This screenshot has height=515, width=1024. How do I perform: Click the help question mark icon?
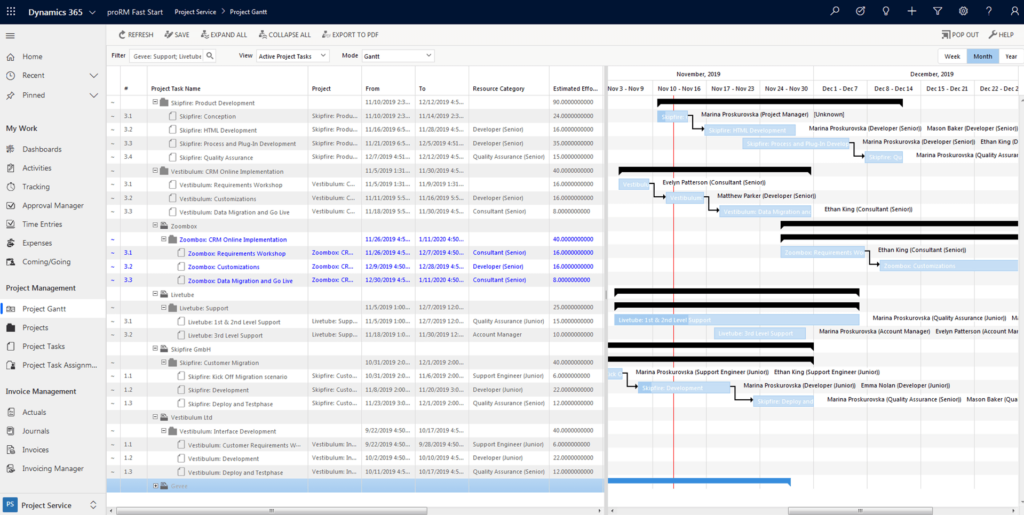pyautogui.click(x=989, y=11)
